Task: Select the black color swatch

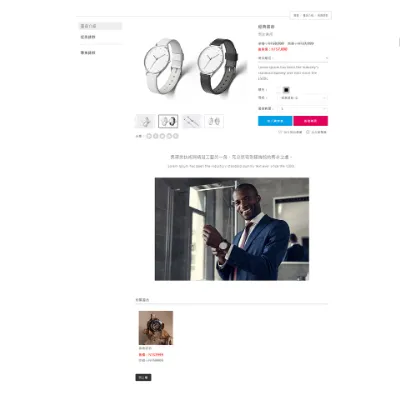Action: click(x=286, y=90)
